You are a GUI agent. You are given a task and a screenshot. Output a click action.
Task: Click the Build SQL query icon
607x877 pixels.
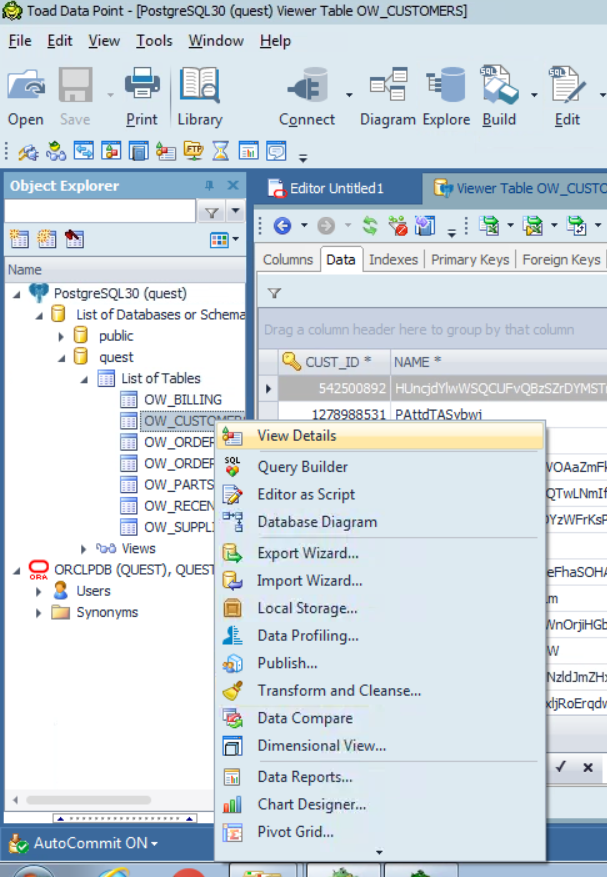(x=498, y=85)
